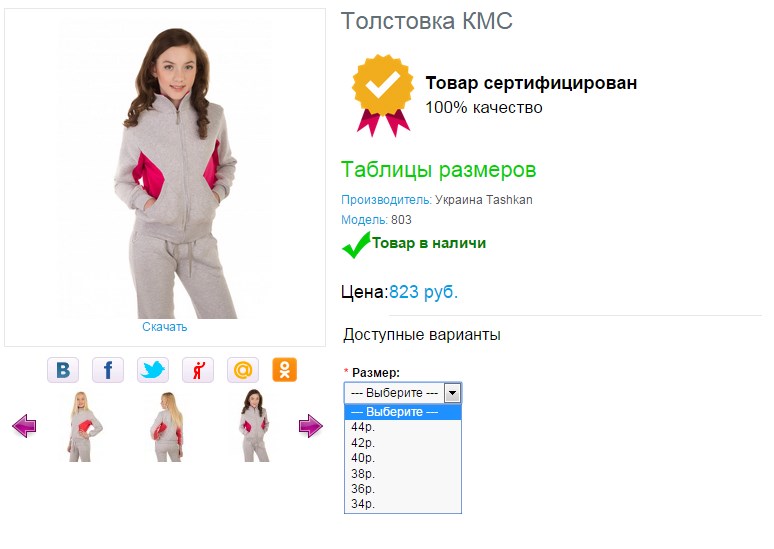Share via Ya.ru red figure icon
The width and height of the screenshot is (774, 549).
[x=198, y=370]
